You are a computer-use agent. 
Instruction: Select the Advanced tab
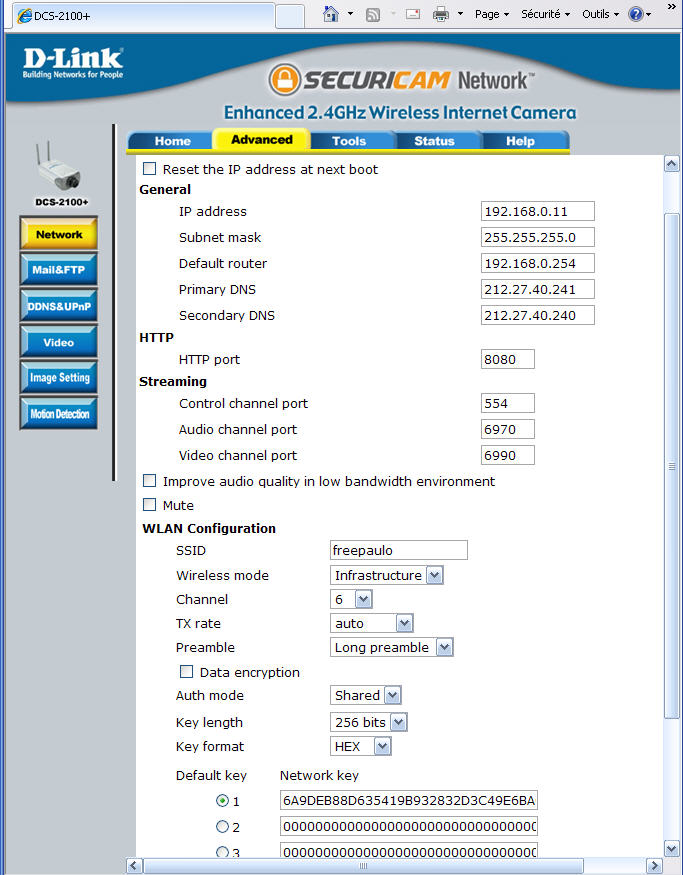[262, 140]
